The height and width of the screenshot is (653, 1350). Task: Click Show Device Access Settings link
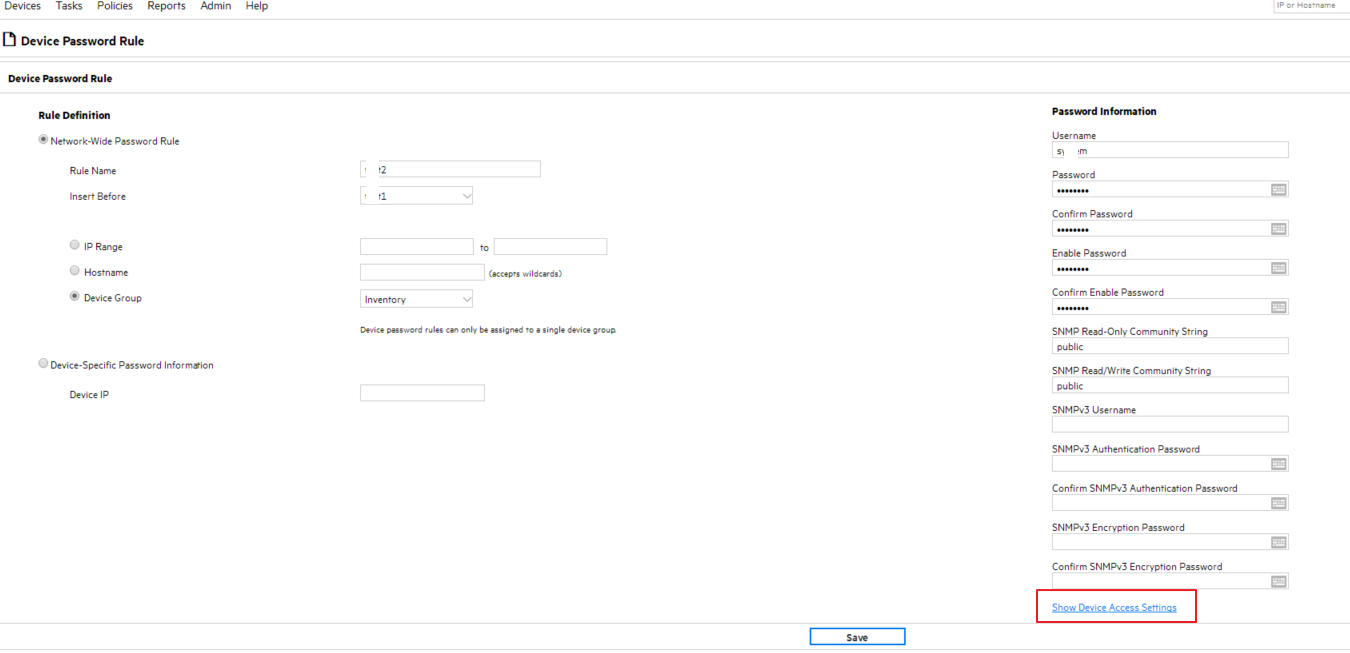1114,608
